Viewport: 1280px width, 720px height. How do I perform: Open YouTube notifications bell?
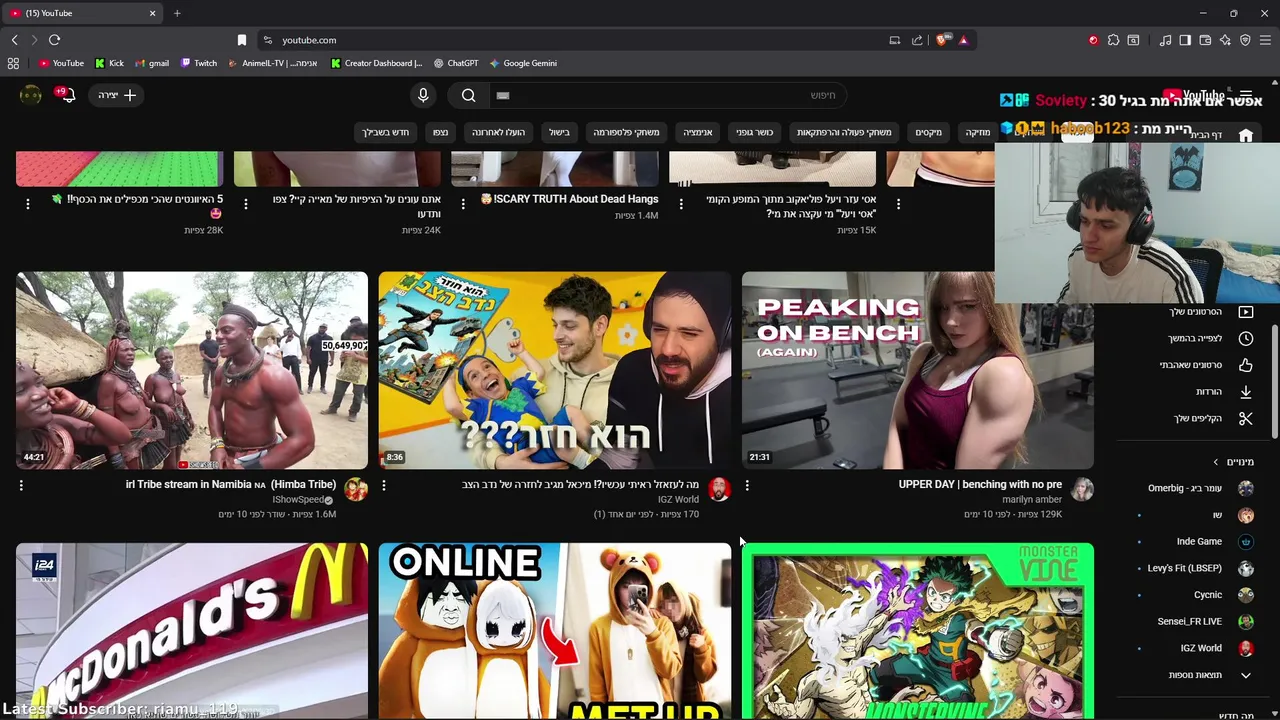(x=67, y=95)
